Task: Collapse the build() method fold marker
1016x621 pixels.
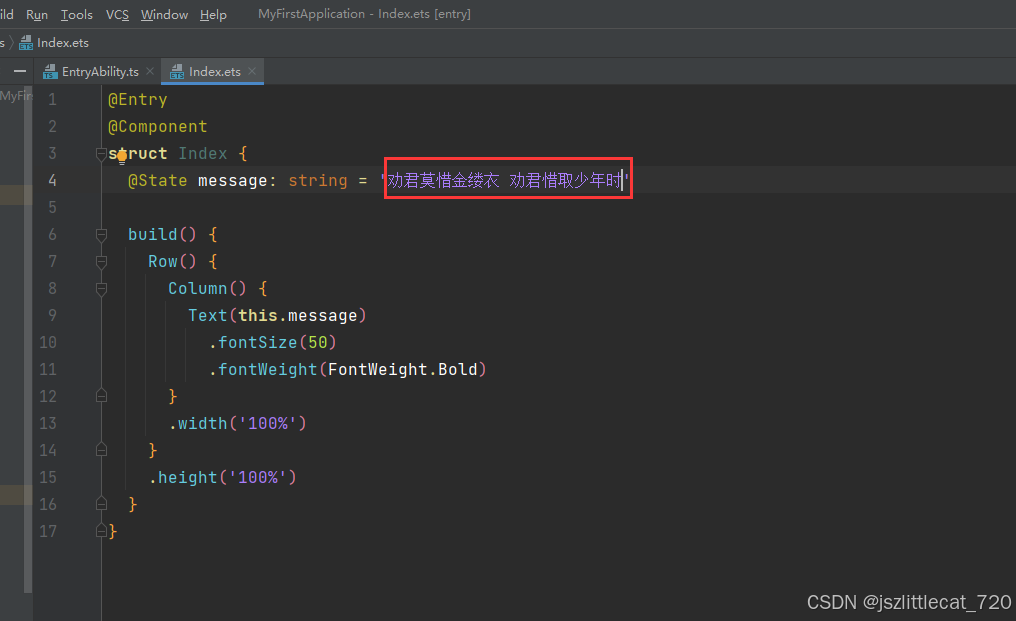Action: pos(101,234)
